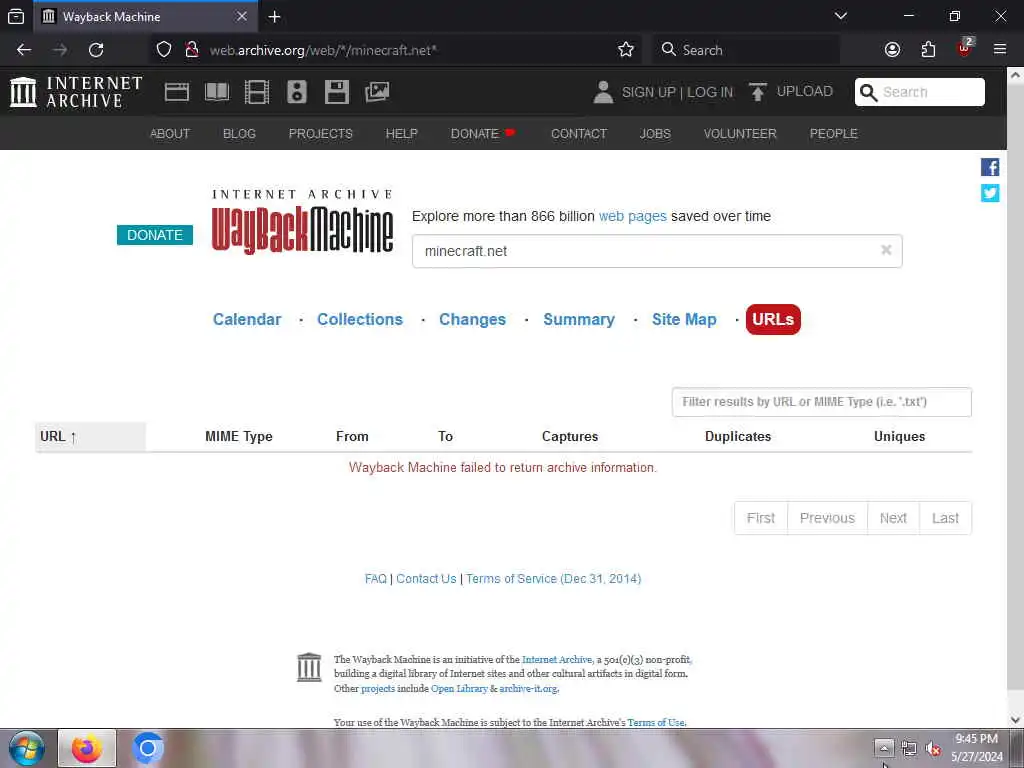Switch to the Calendar view
The height and width of the screenshot is (768, 1024).
247,319
